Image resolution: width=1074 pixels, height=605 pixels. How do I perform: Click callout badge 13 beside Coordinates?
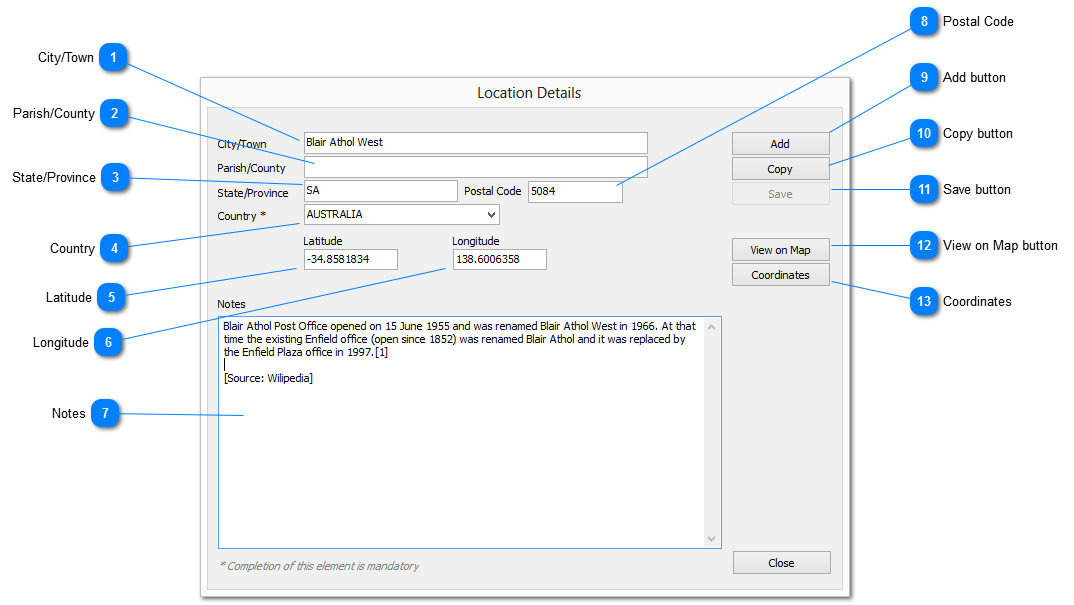923,301
